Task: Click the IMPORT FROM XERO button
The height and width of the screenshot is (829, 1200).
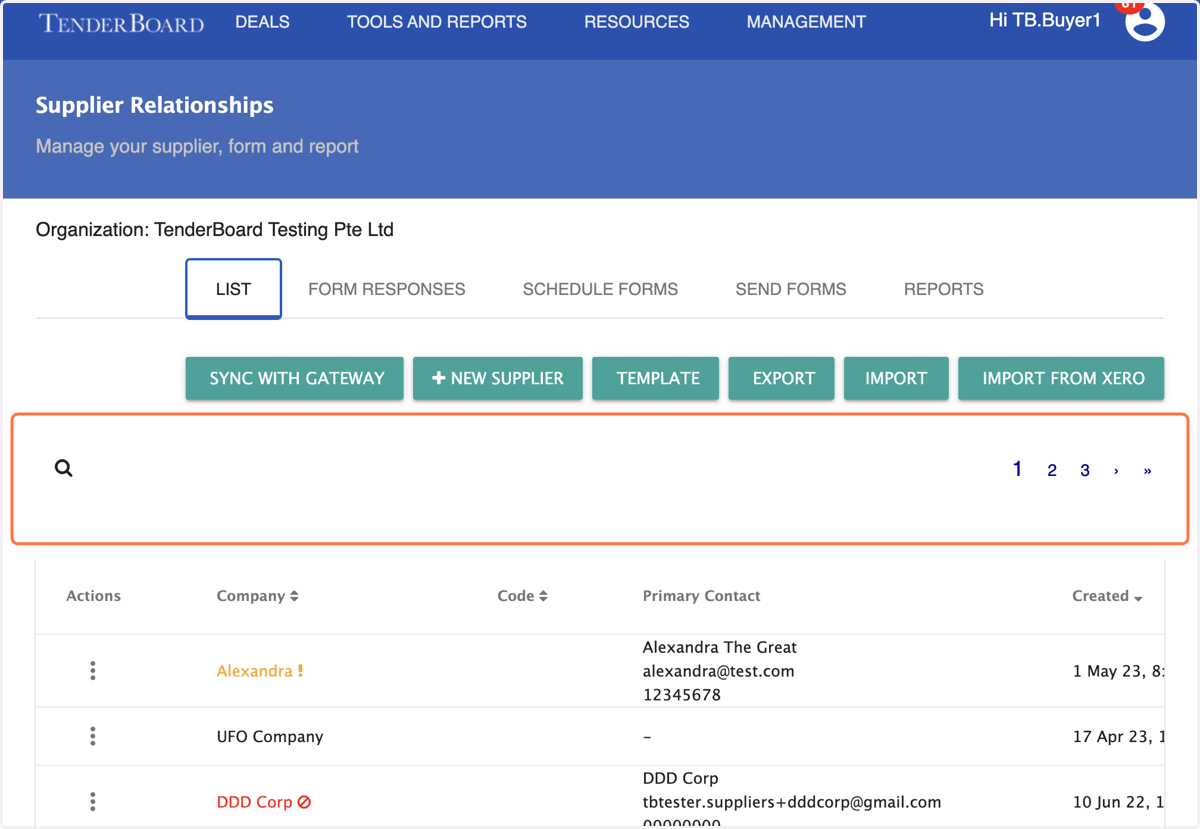Action: [1061, 378]
